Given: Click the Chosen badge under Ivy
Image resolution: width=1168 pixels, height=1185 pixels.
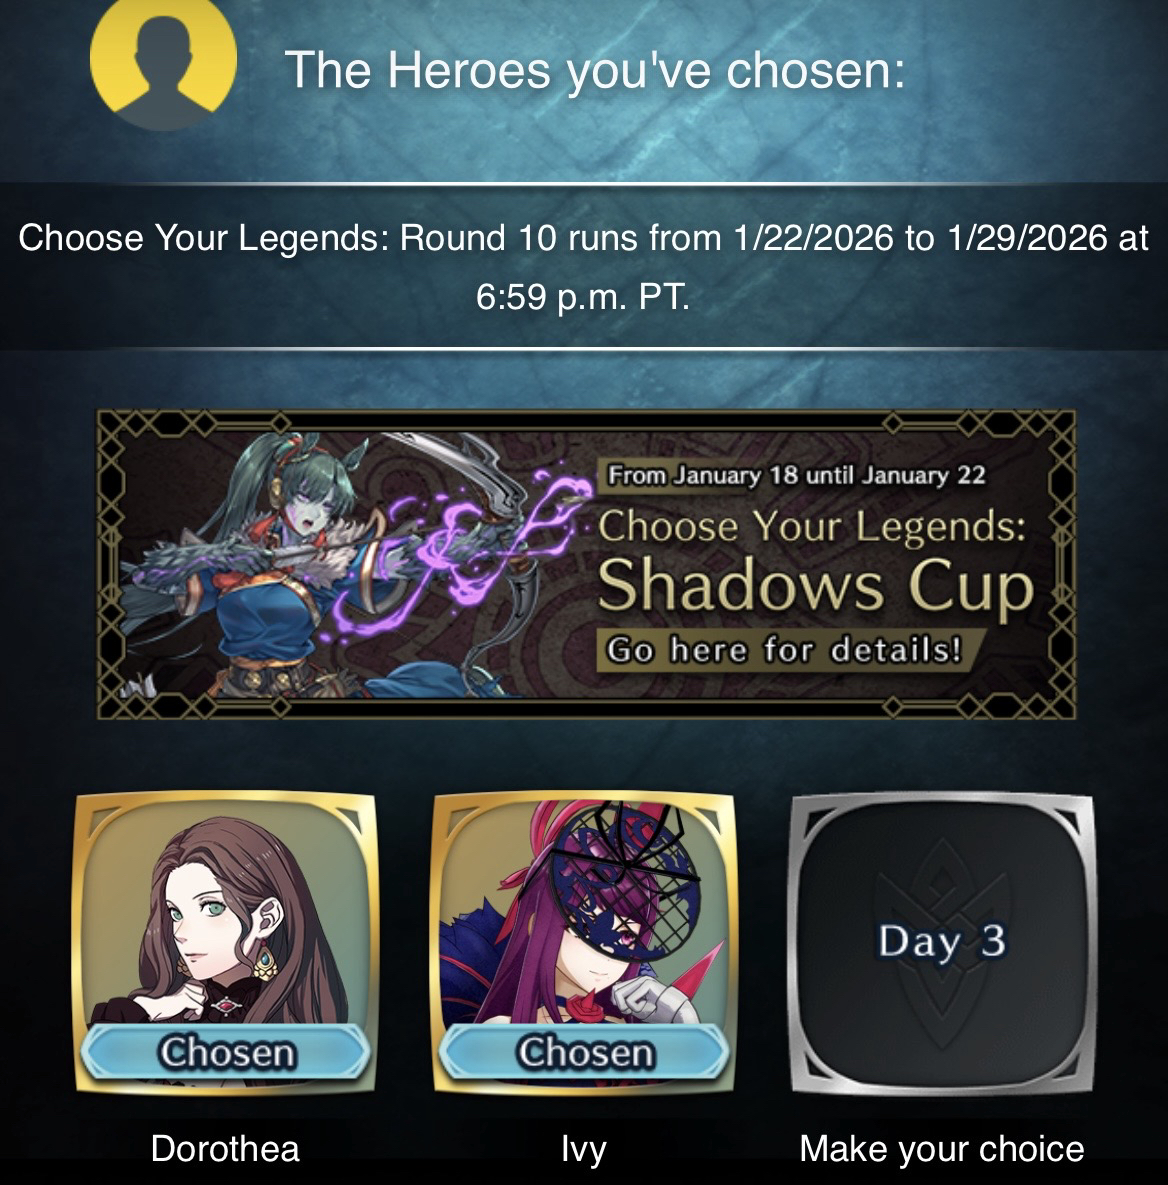Looking at the screenshot, I should 584,1052.
